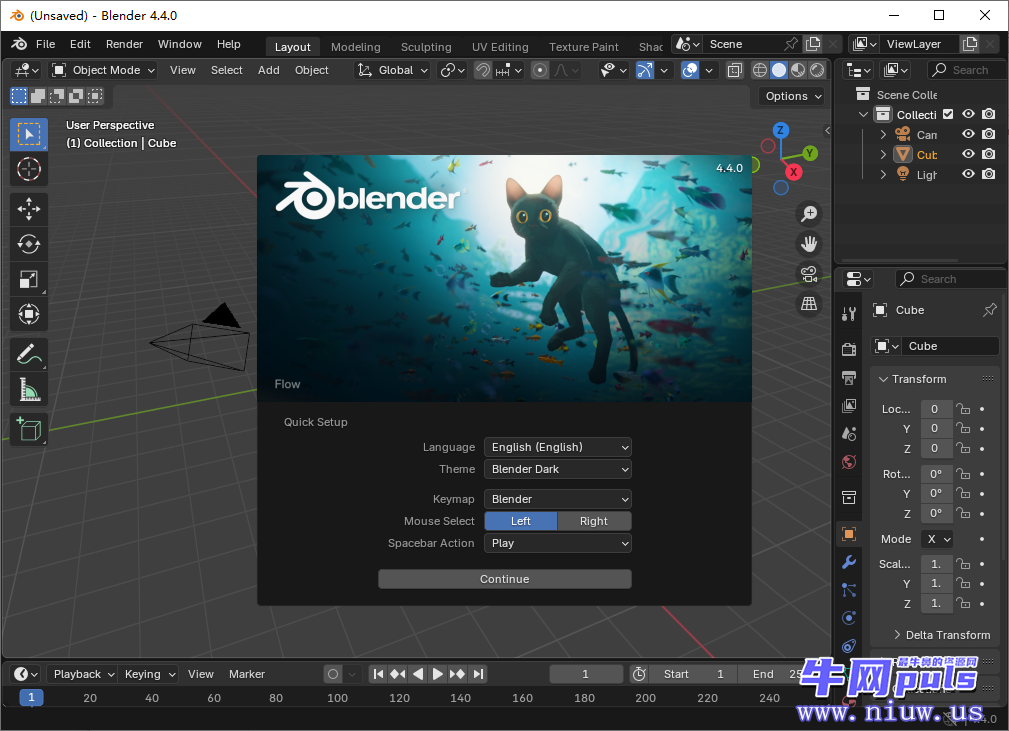The width and height of the screenshot is (1009, 731).
Task: Click the timeline current frame field
Action: [586, 674]
